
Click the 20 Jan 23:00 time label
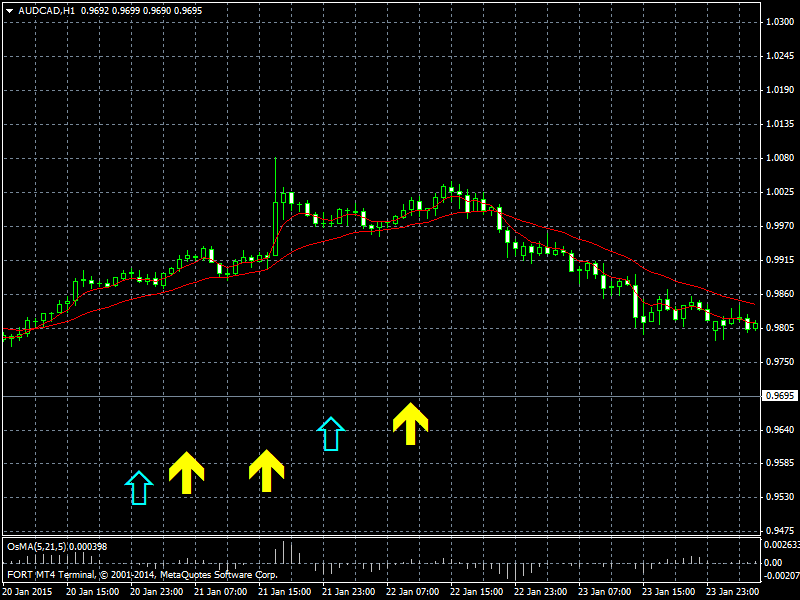(157, 592)
